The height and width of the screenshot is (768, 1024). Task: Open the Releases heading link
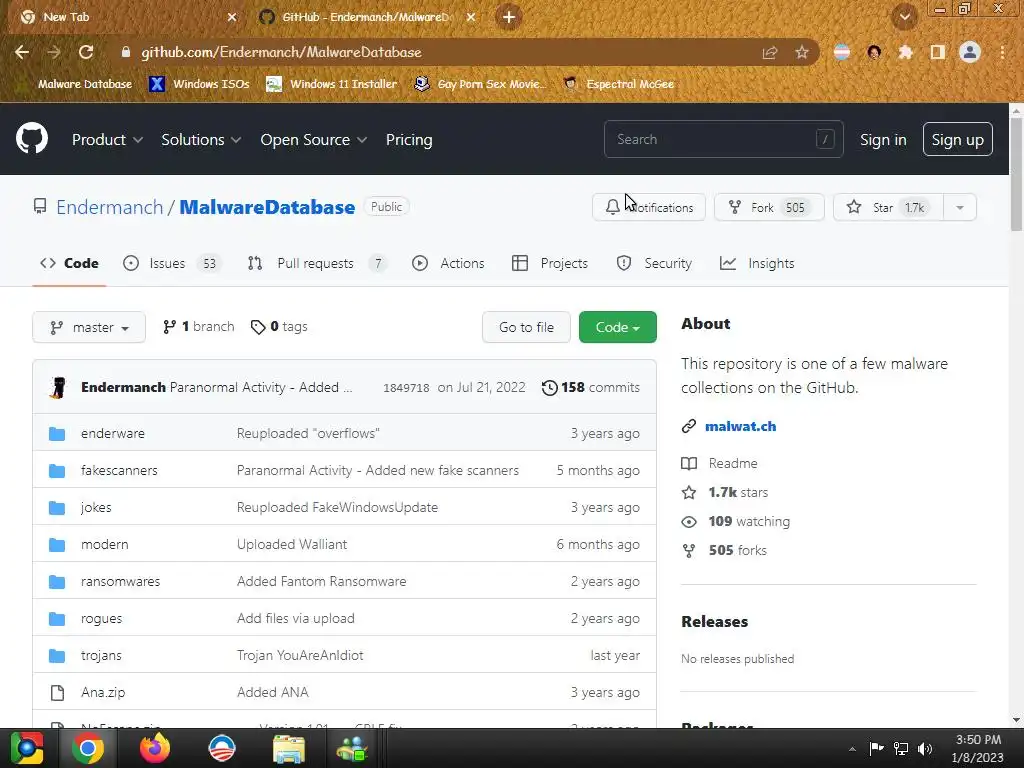pos(714,621)
